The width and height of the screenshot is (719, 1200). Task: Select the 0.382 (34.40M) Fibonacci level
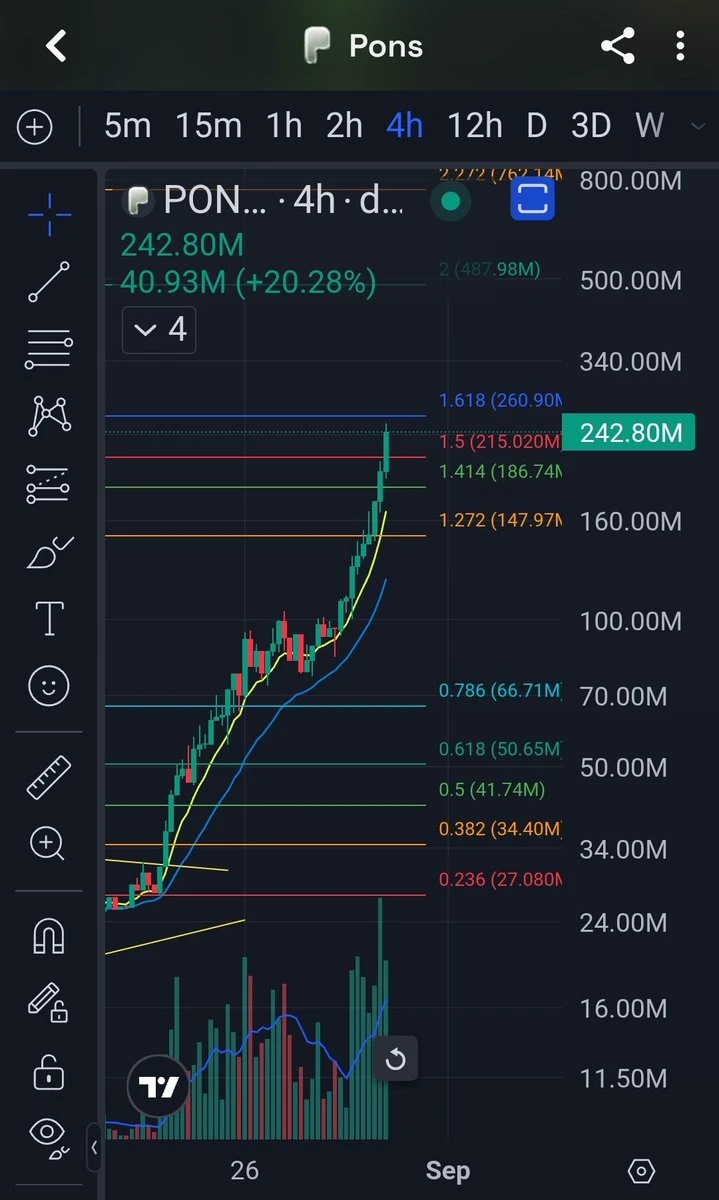pyautogui.click(x=500, y=829)
